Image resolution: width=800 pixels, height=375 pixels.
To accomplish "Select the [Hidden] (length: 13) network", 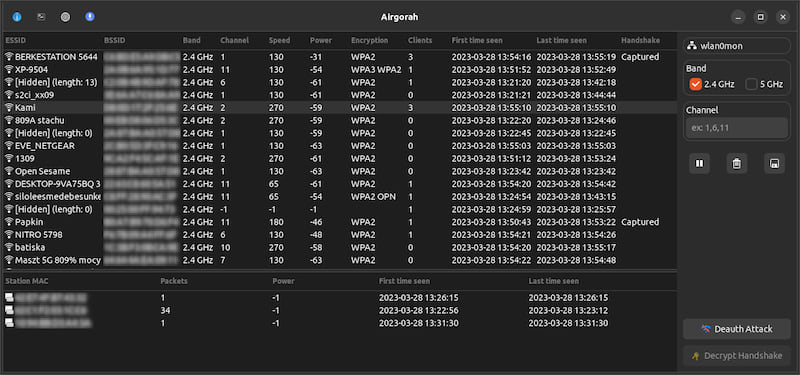I will click(339, 82).
